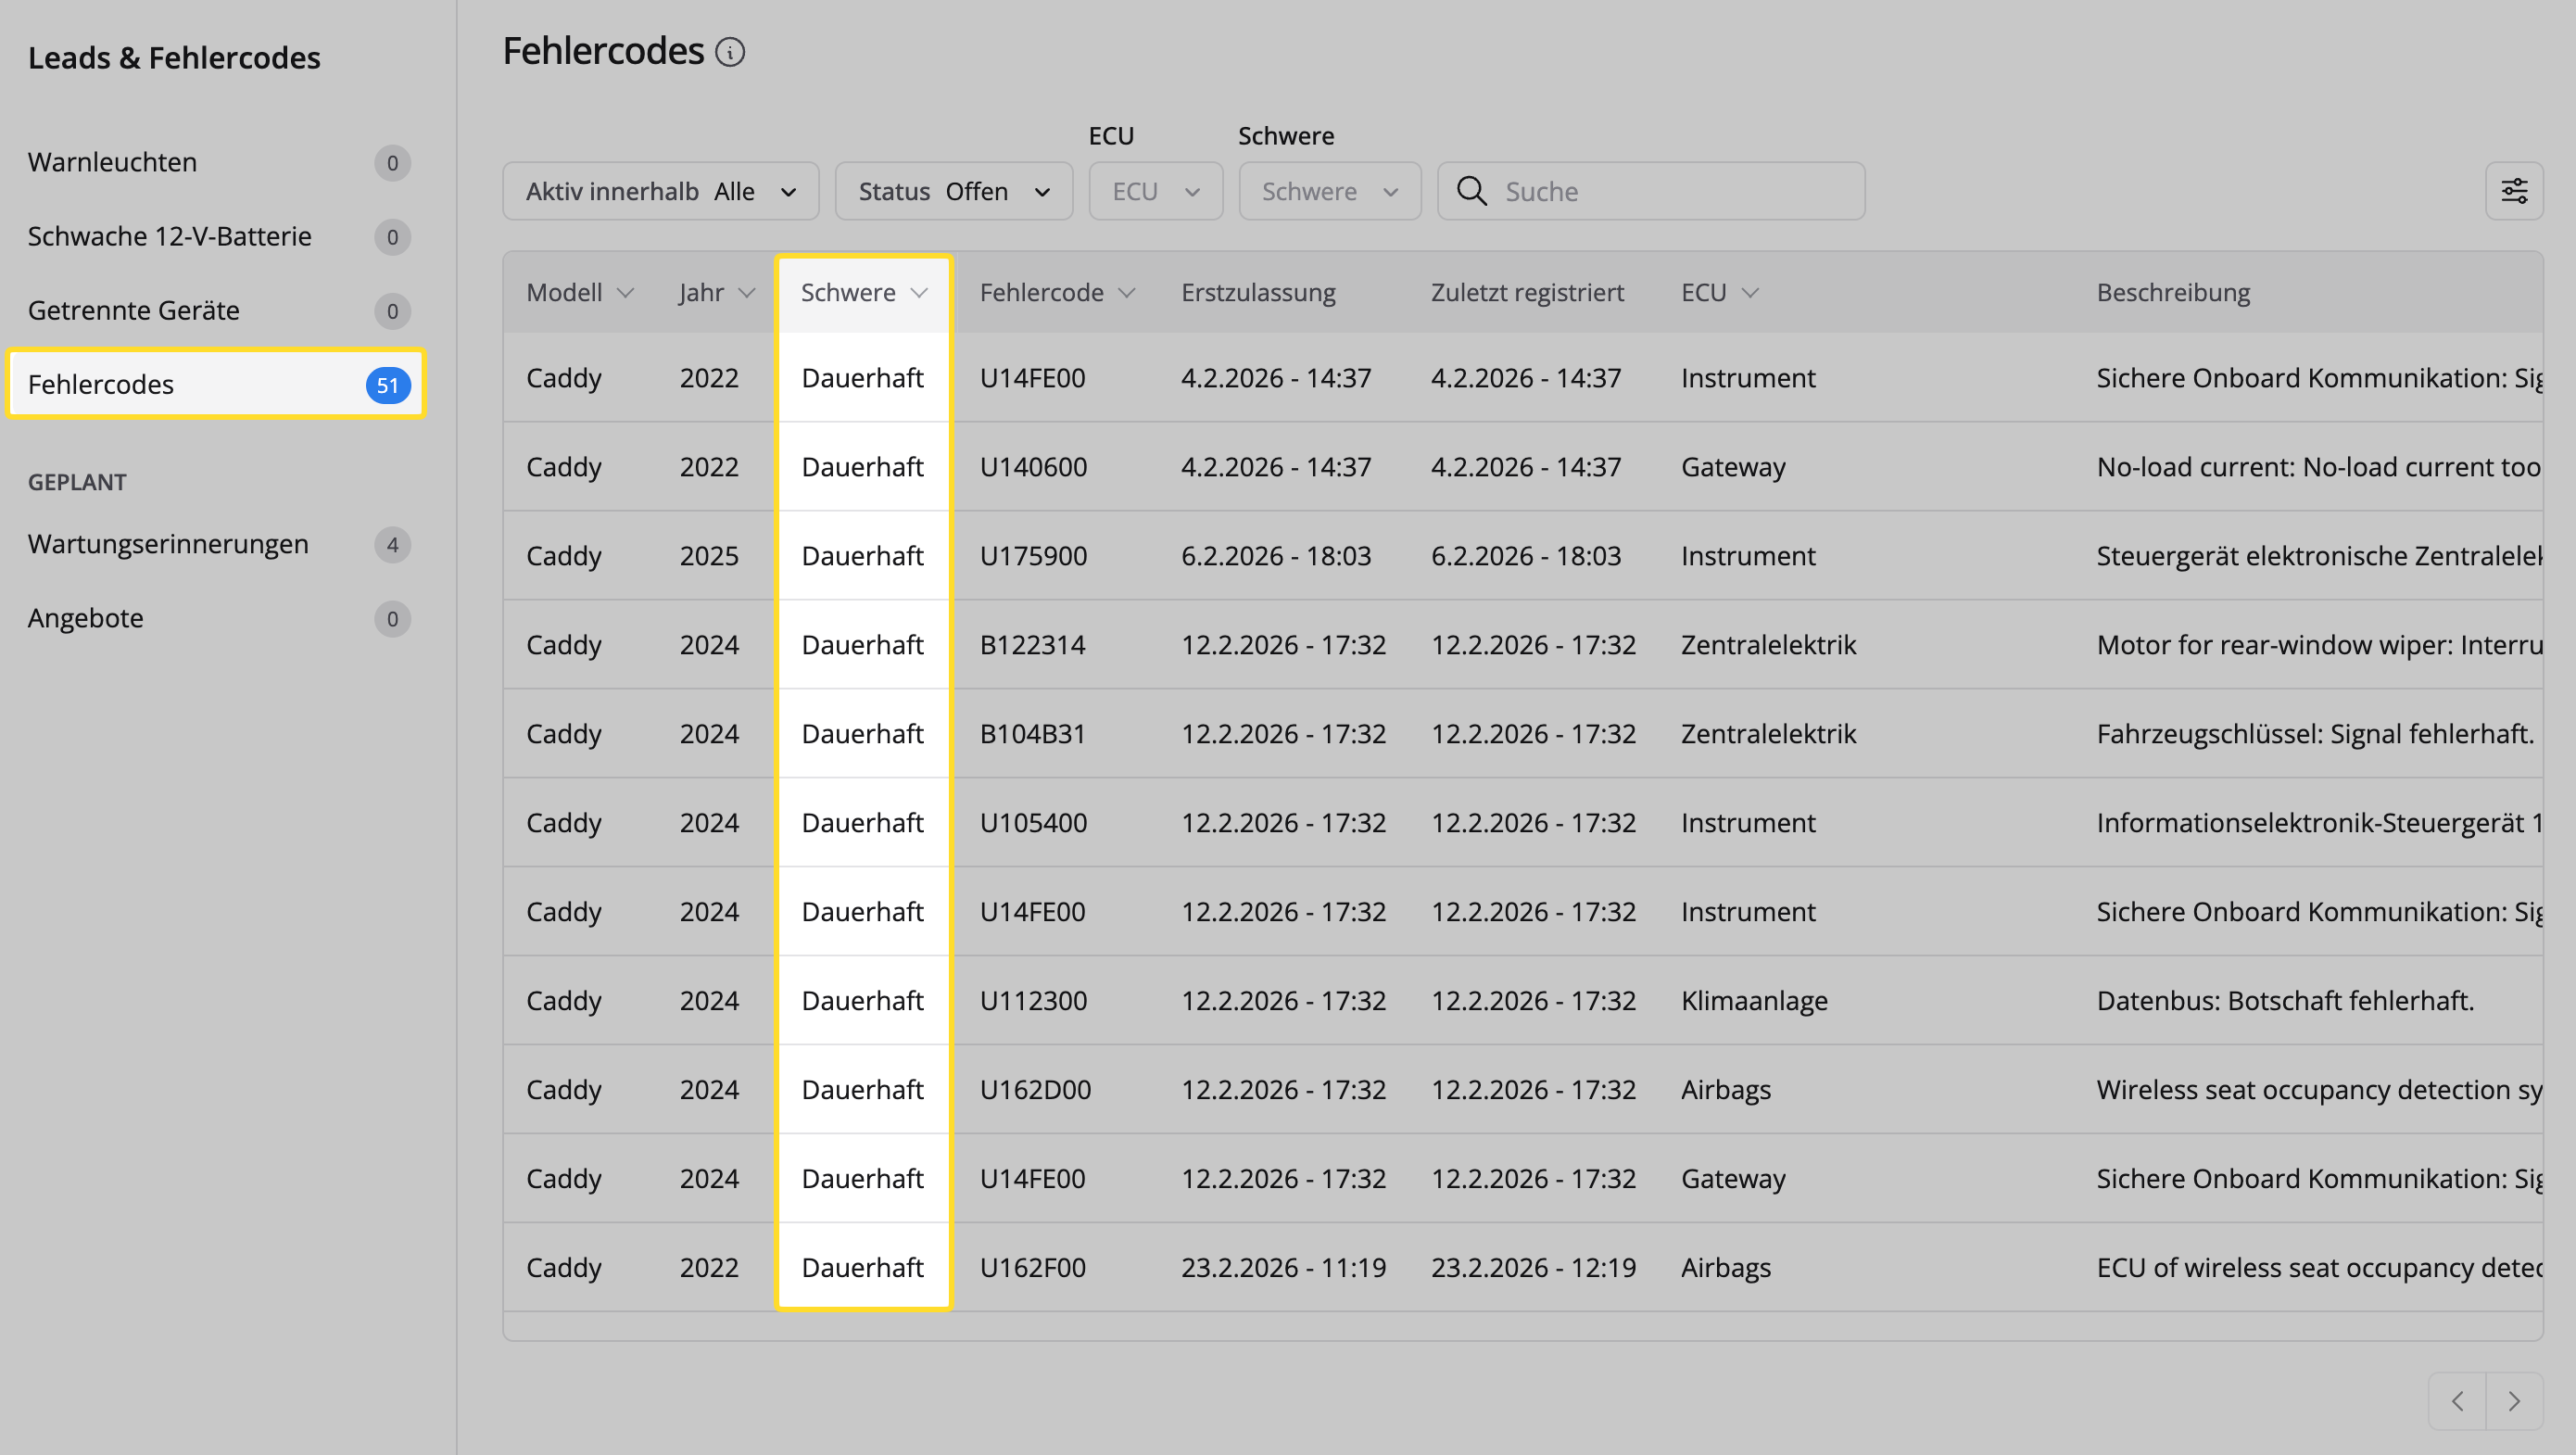The width and height of the screenshot is (2576, 1455).
Task: Select fault code B122314
Action: 1032,645
